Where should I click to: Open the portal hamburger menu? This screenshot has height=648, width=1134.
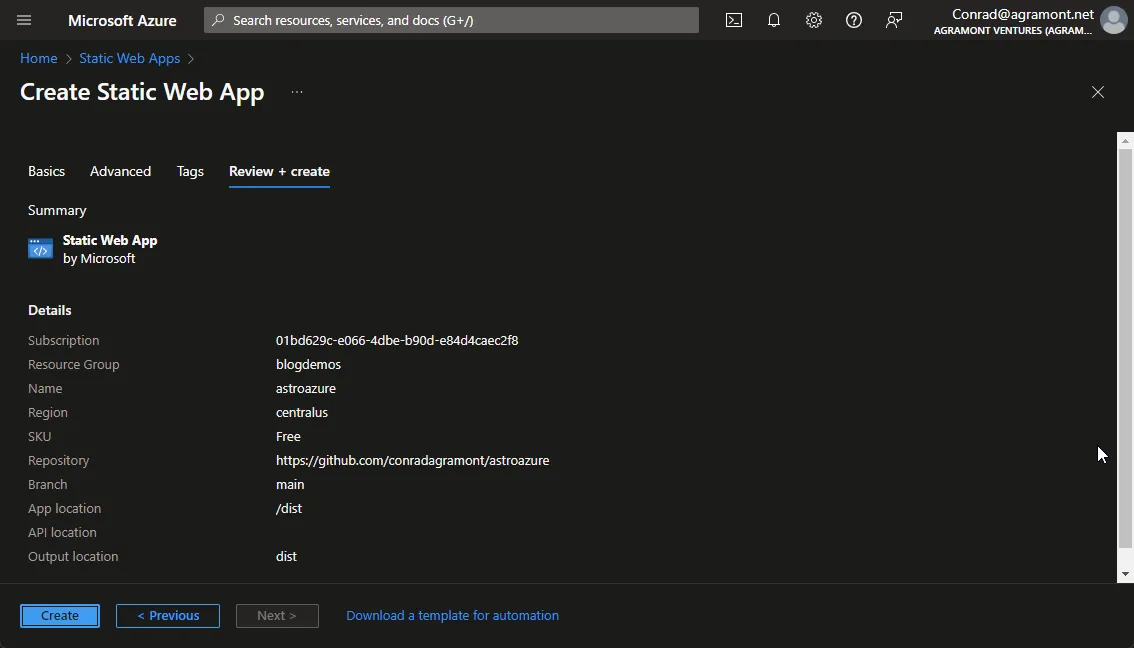24,20
